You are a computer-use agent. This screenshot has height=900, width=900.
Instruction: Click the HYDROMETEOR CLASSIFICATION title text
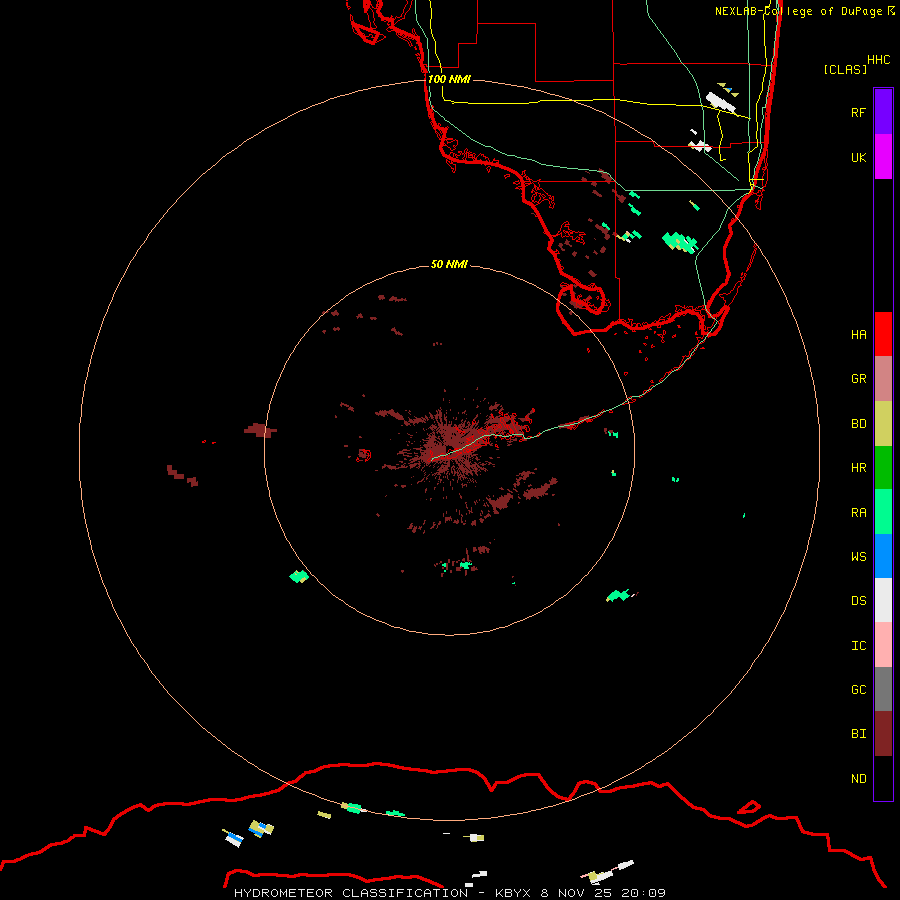(x=351, y=893)
